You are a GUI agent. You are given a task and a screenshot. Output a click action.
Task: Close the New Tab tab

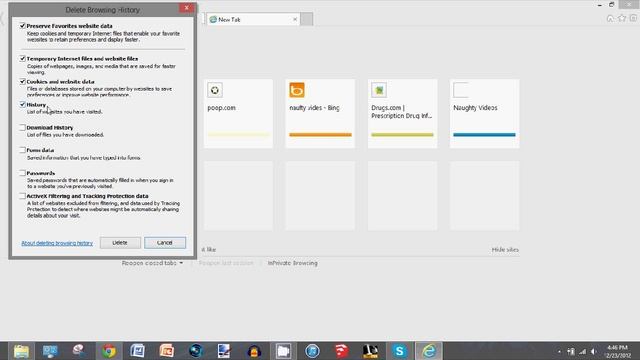coord(295,19)
